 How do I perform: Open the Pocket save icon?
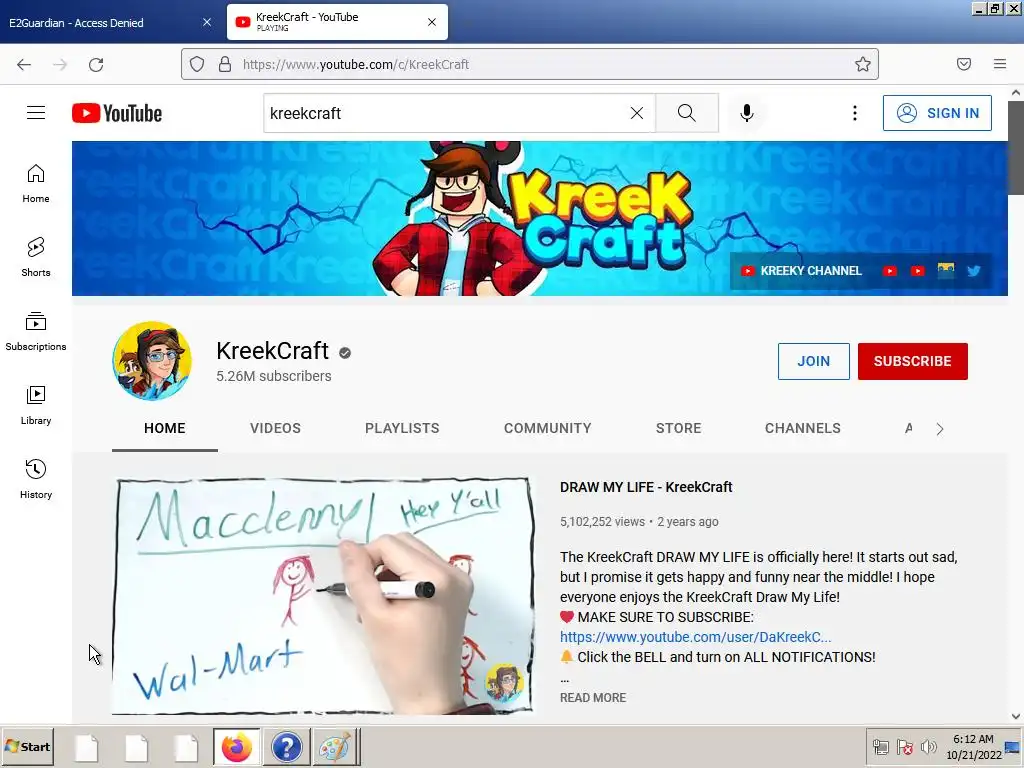pyautogui.click(x=964, y=64)
